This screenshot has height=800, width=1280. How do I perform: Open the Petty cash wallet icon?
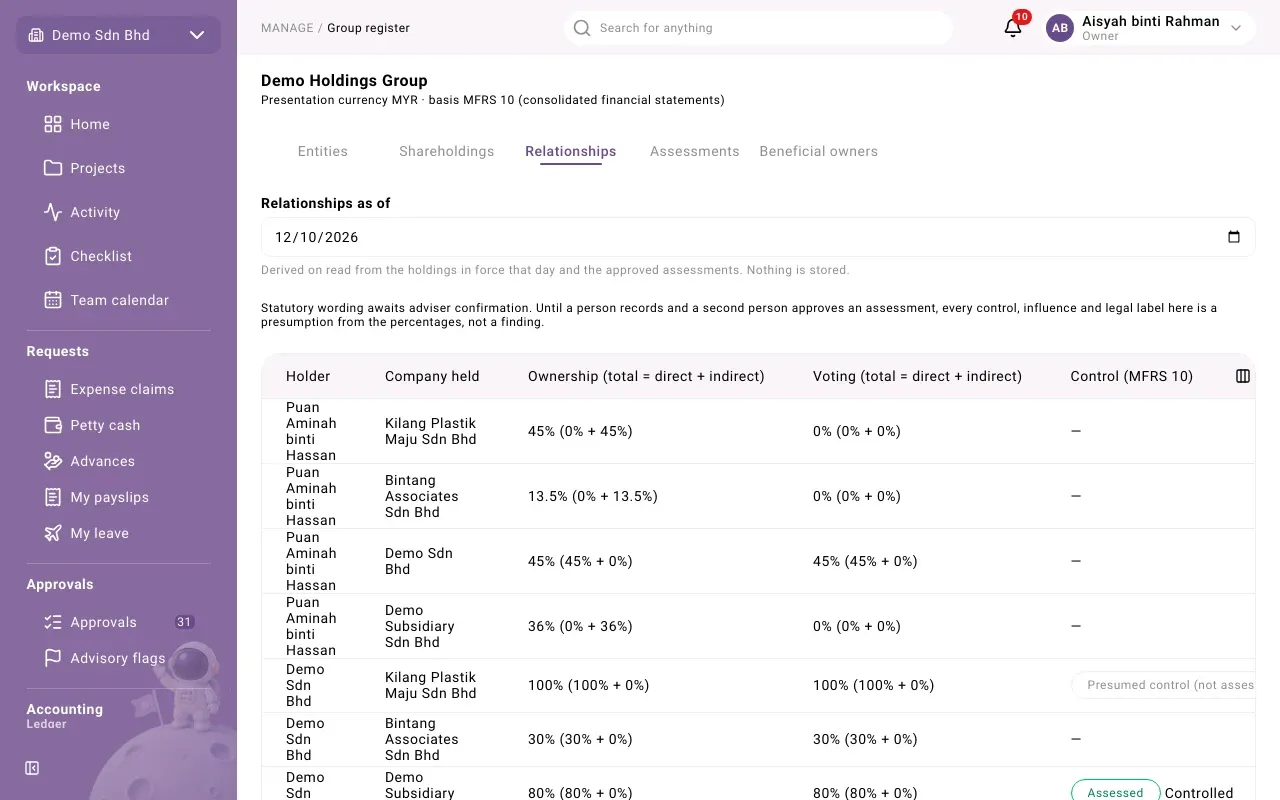click(x=53, y=425)
